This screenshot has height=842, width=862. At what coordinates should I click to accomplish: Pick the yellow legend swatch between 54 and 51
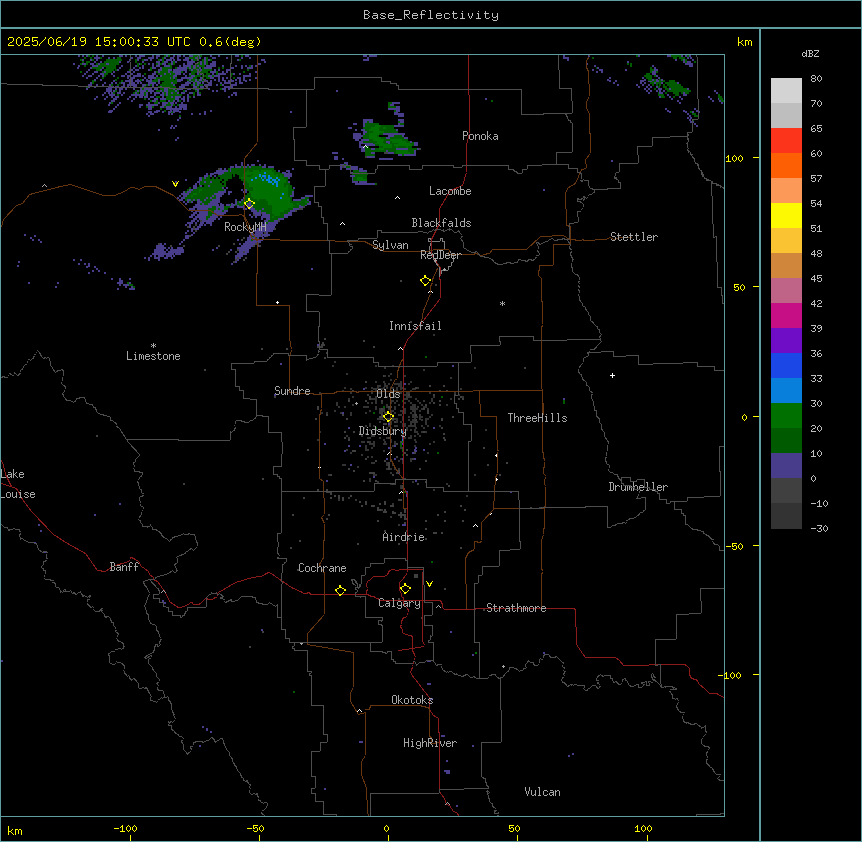786,215
